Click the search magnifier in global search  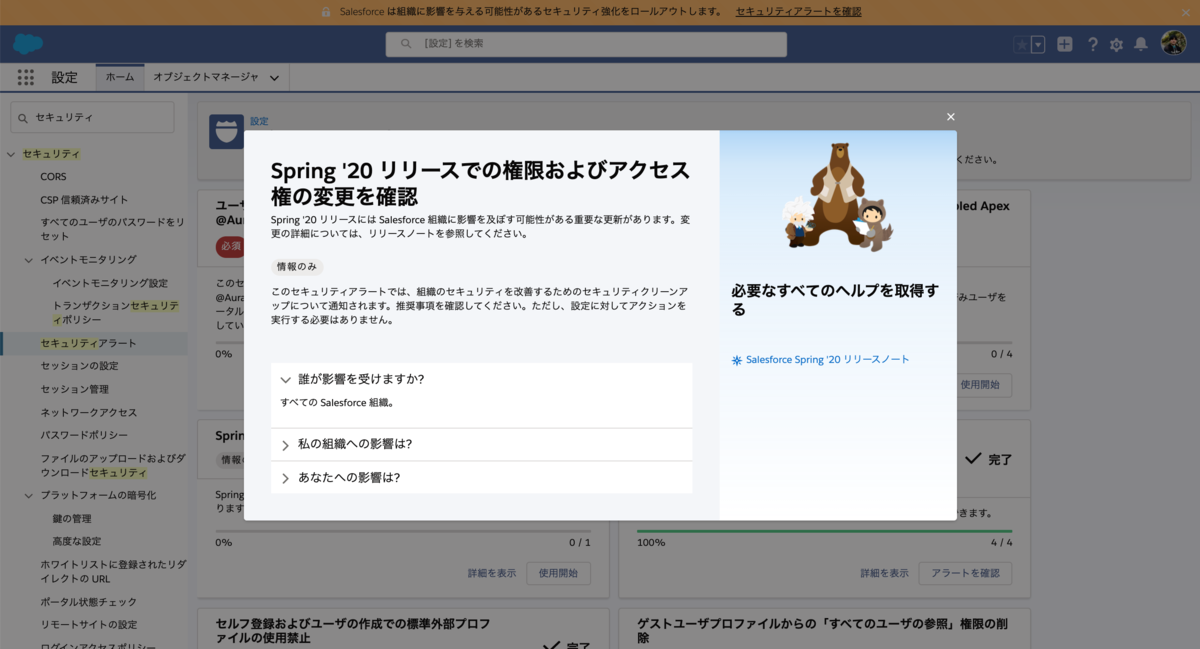click(x=406, y=44)
